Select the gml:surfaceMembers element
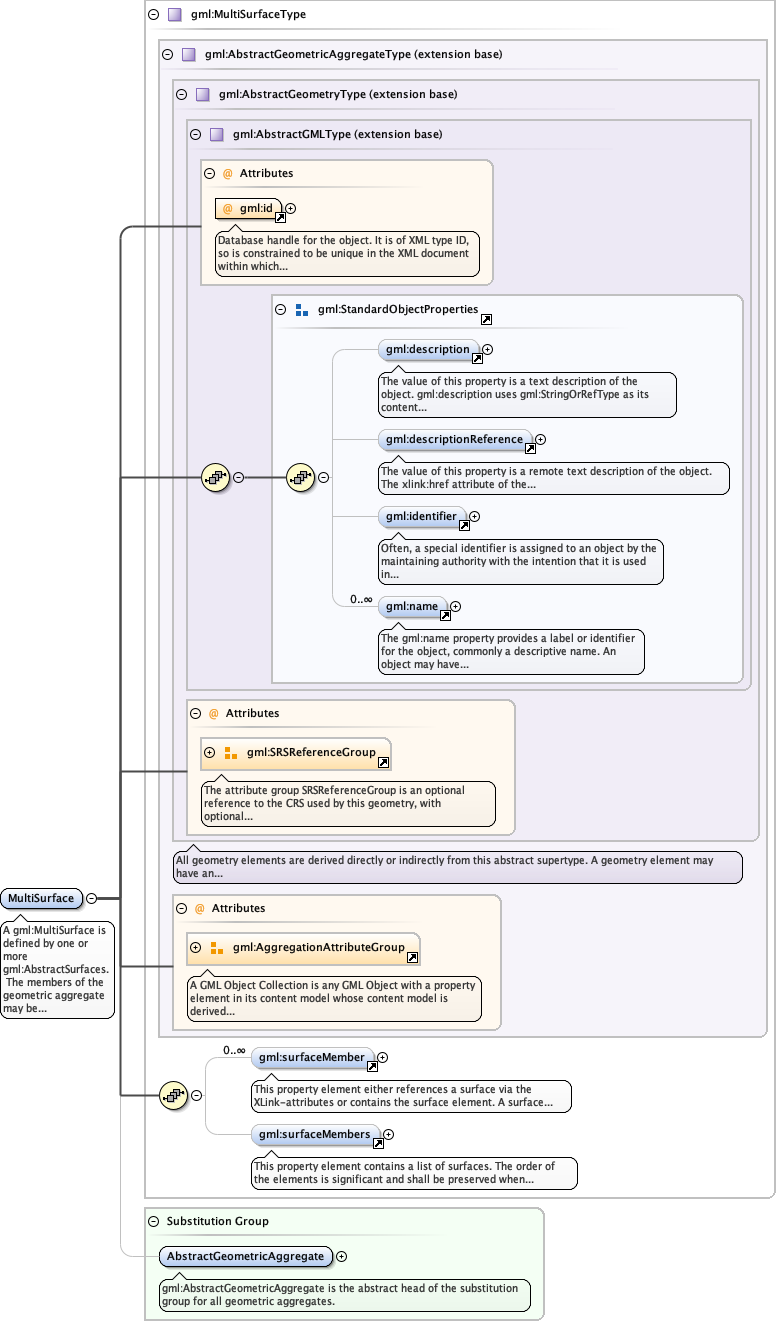Viewport: 777px width, 1322px height. pos(314,1134)
